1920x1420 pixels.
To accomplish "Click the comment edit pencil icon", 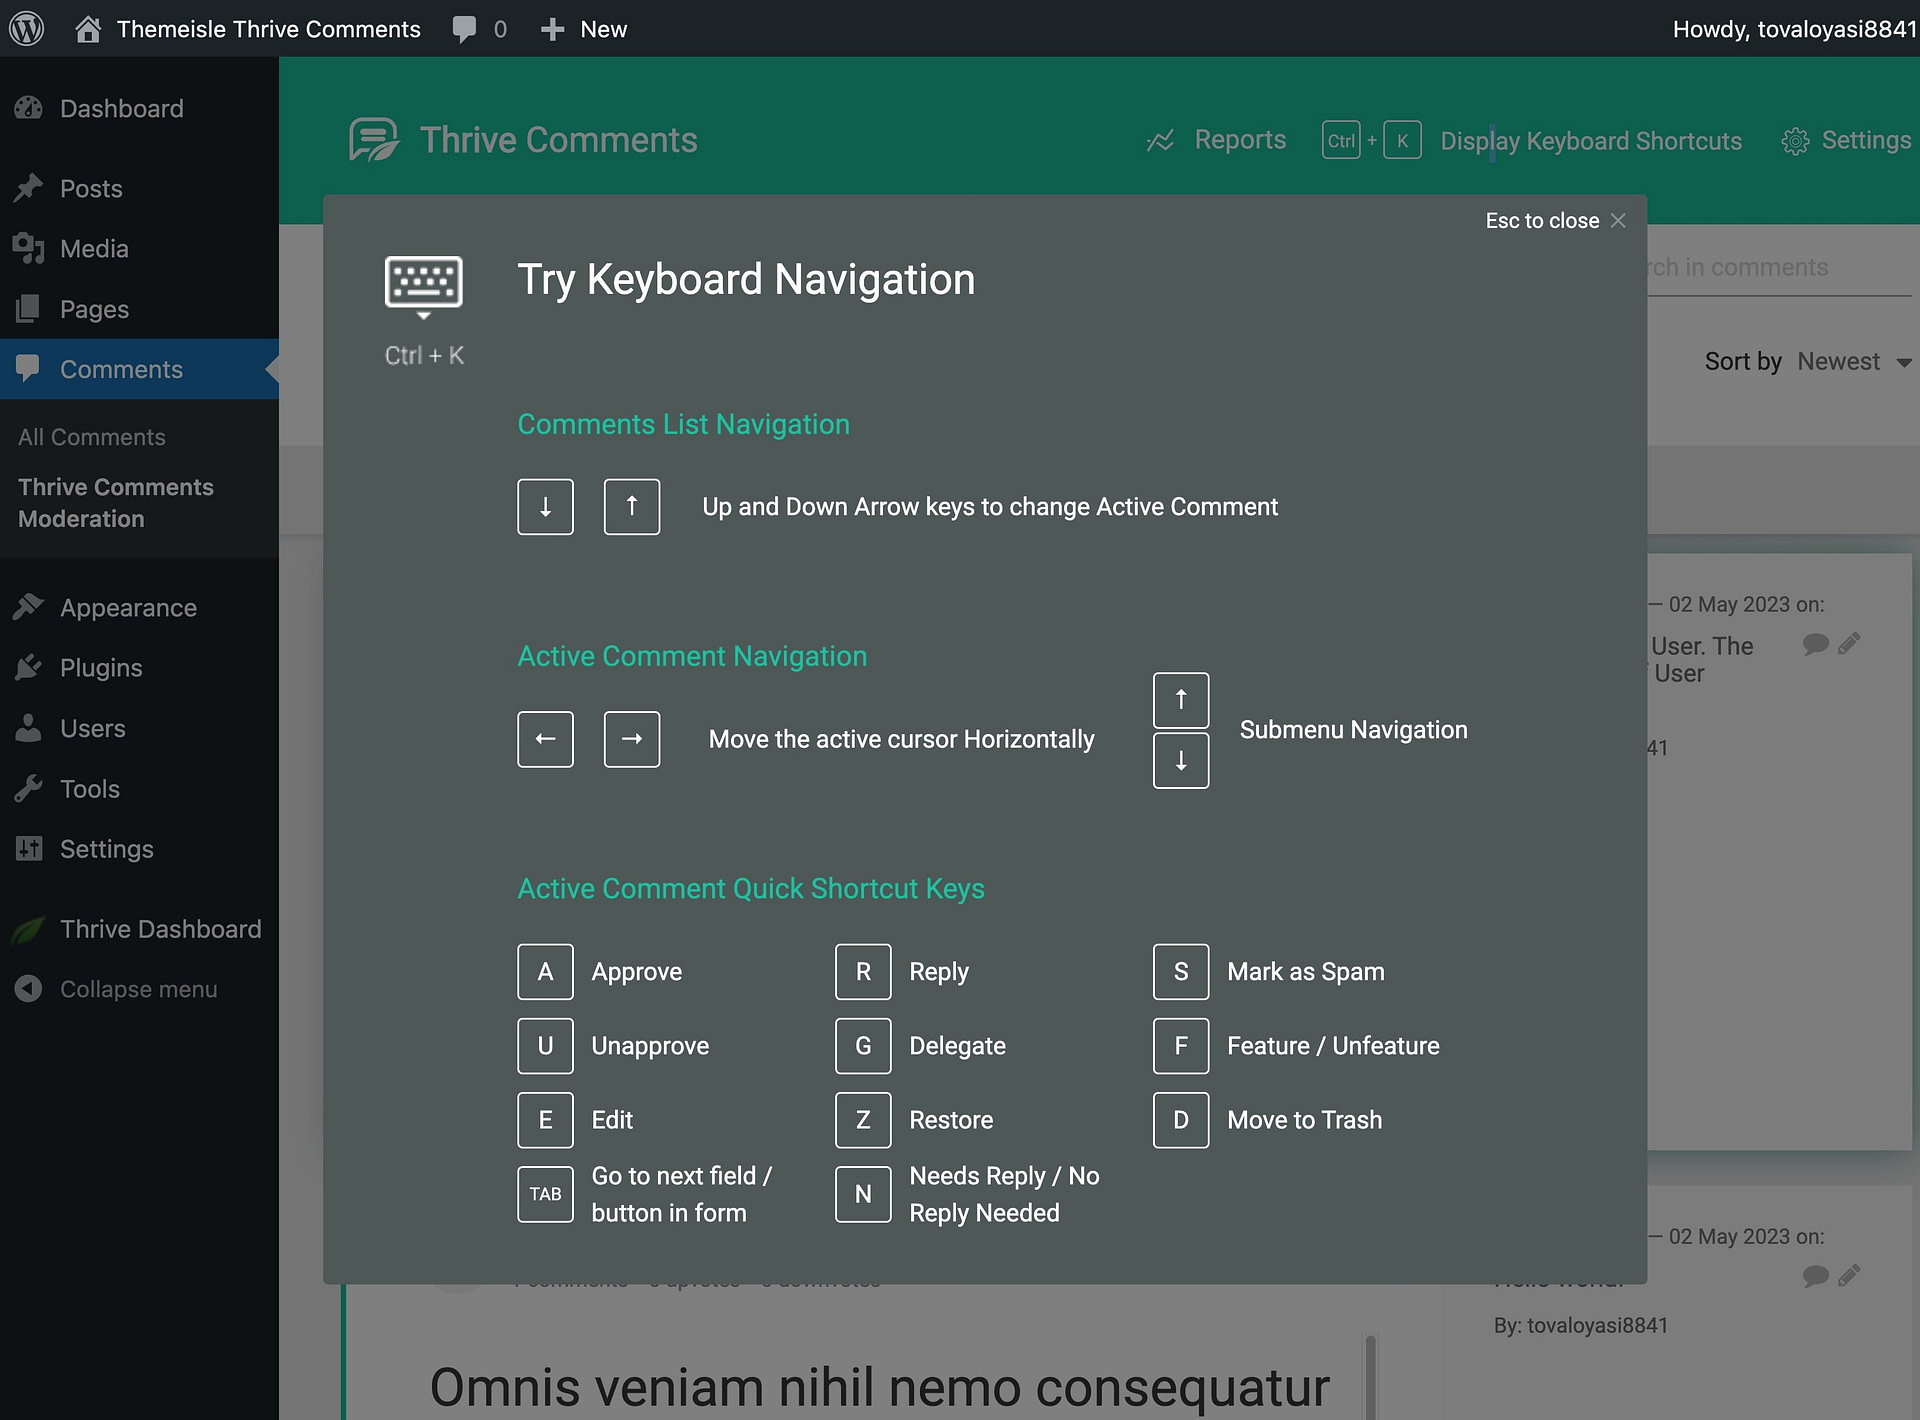I will (x=1847, y=643).
